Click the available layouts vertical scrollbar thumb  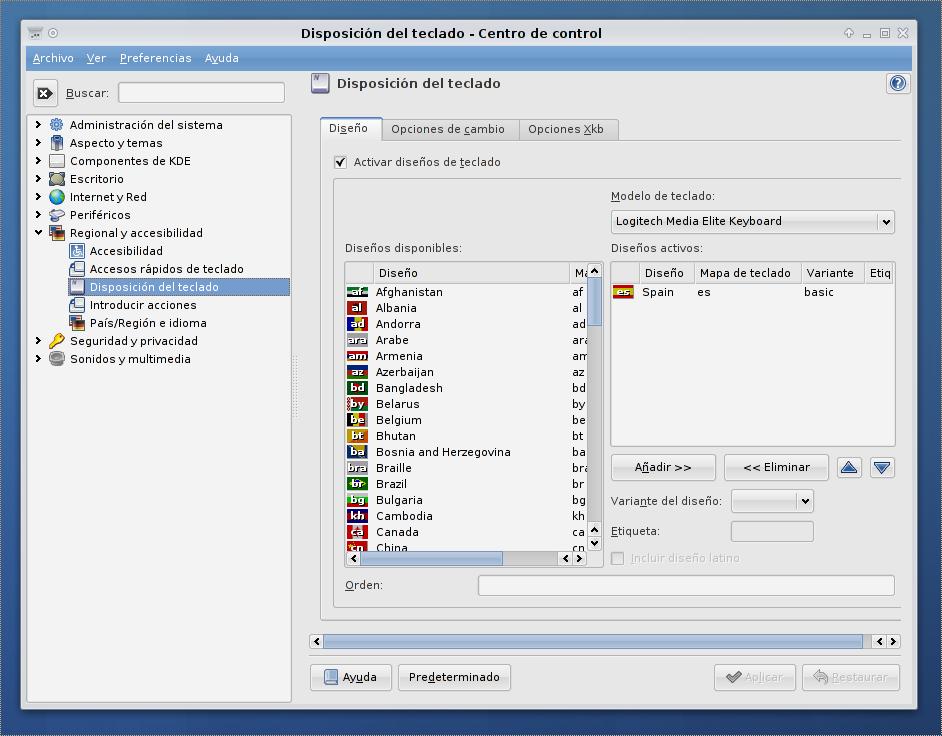[x=594, y=302]
